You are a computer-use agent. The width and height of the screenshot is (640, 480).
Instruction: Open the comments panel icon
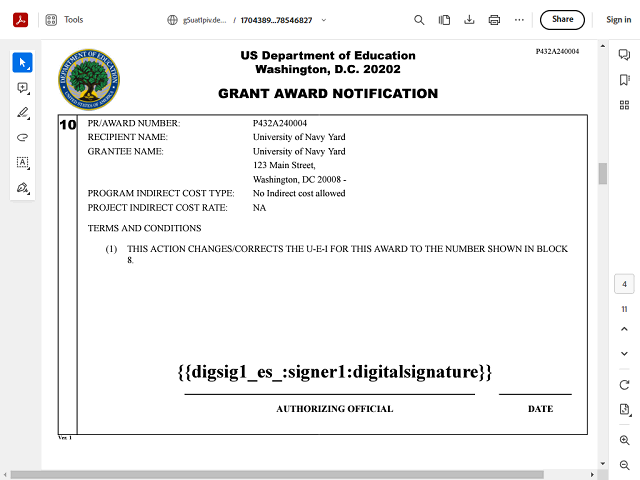click(624, 54)
